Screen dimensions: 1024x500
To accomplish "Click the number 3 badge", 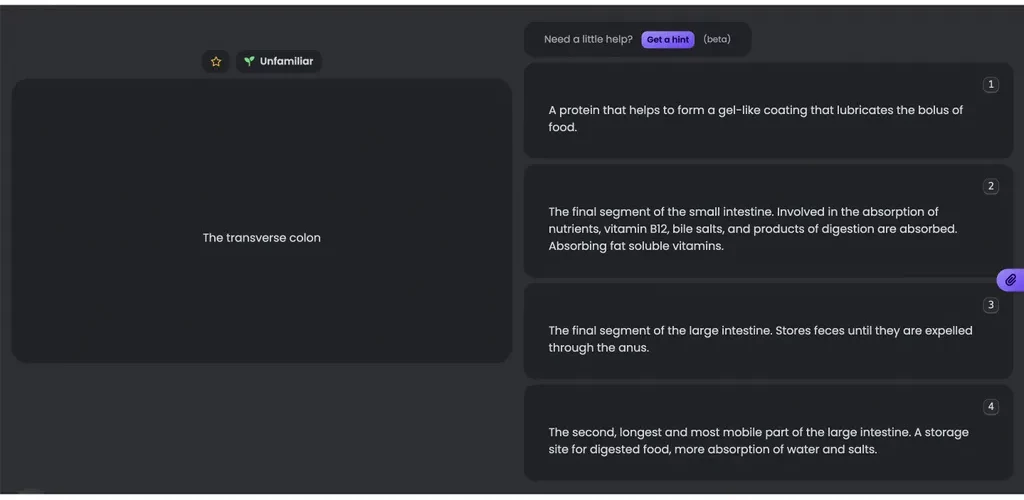I will click(990, 305).
